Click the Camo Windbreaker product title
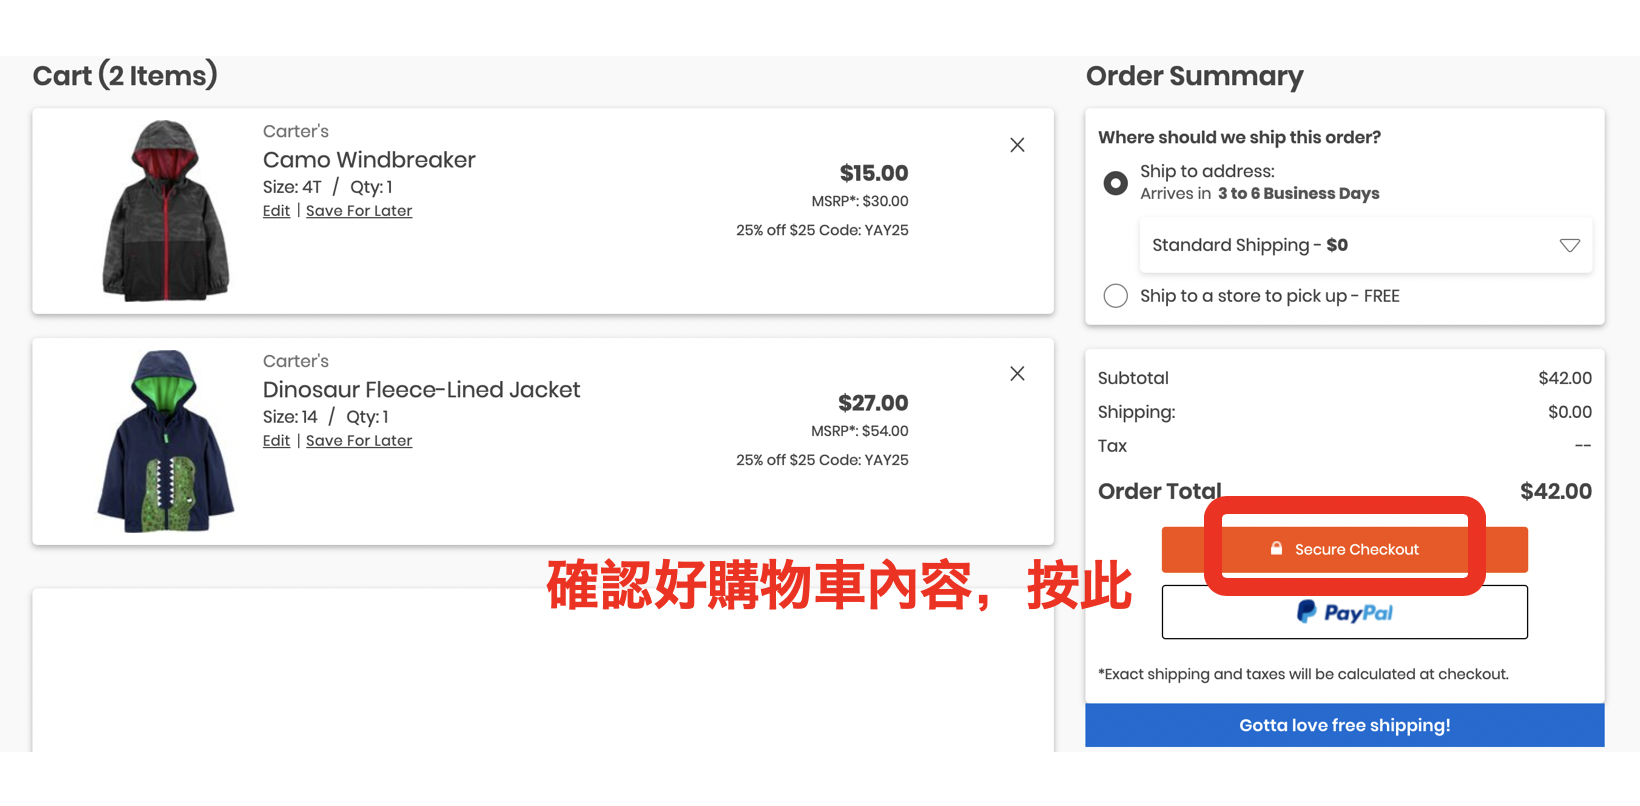This screenshot has height=806, width=1640. tap(369, 160)
